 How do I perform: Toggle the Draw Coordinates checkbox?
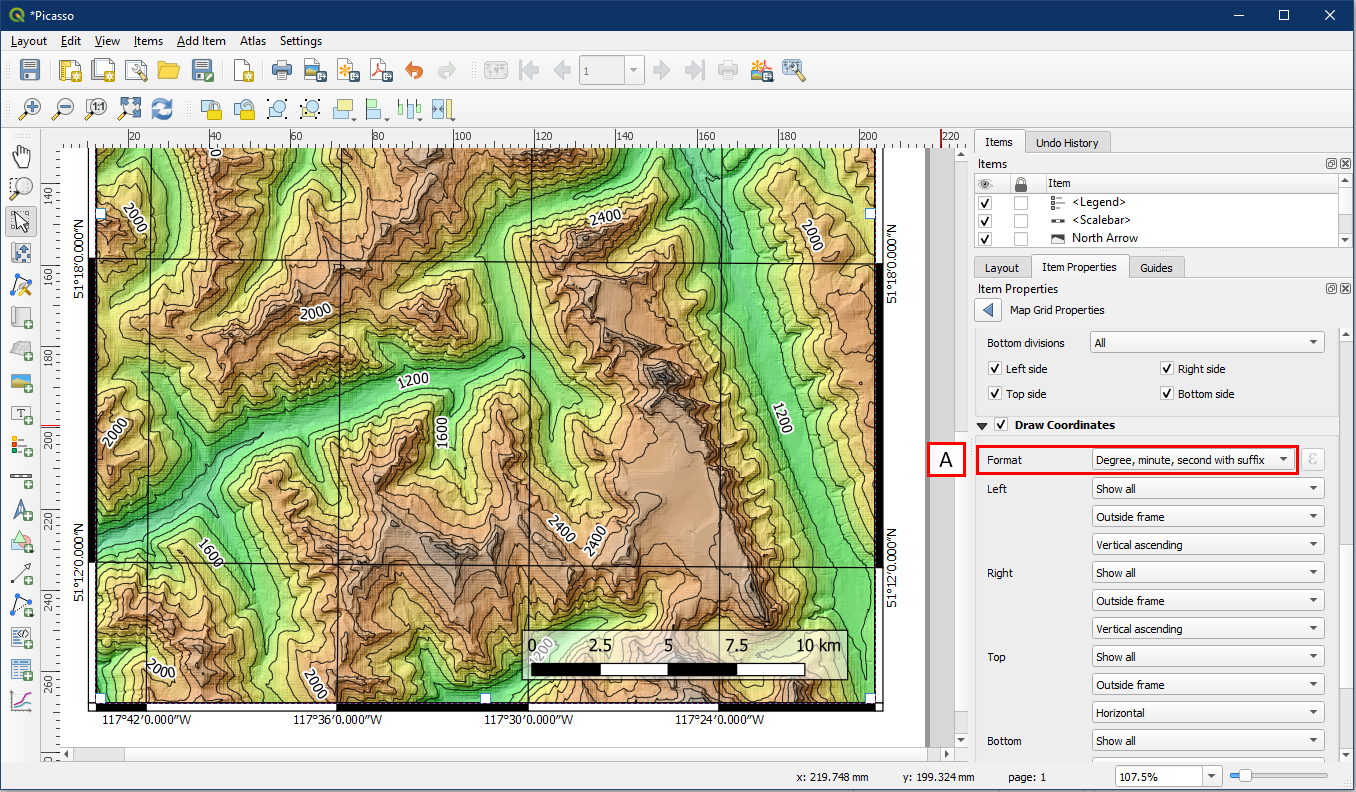(x=1001, y=425)
